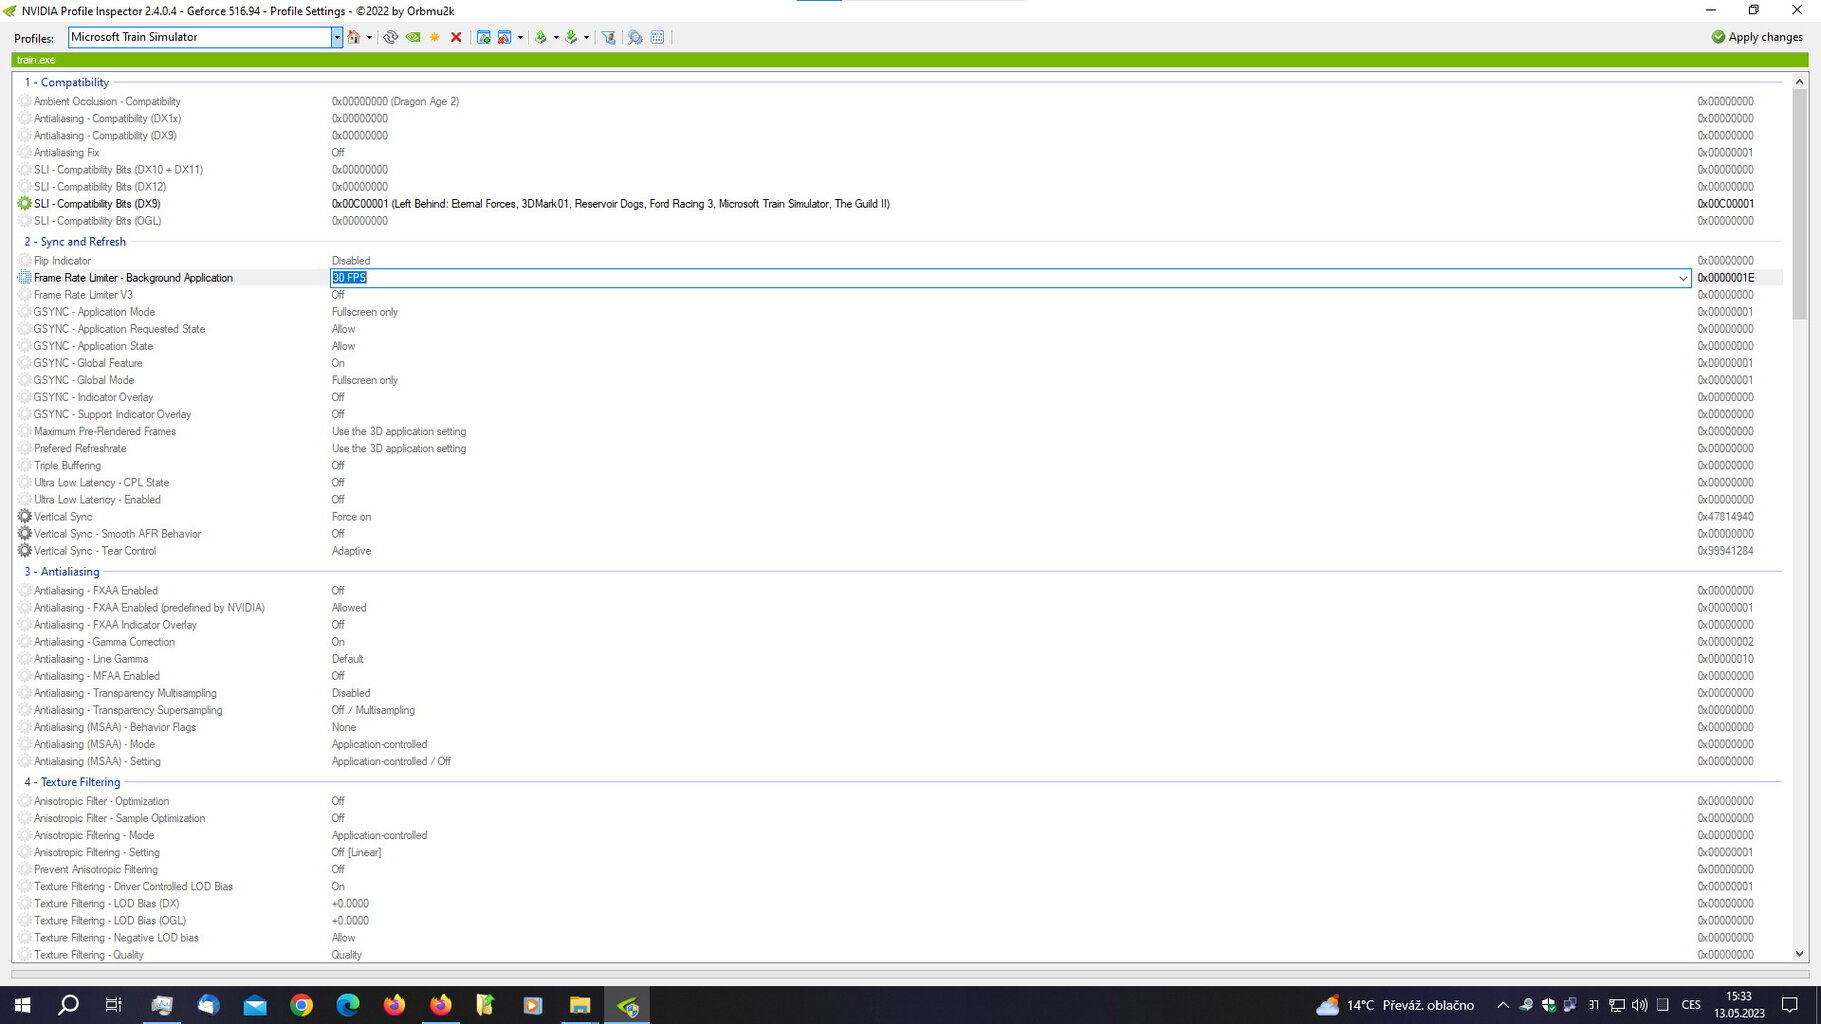Image resolution: width=1821 pixels, height=1024 pixels.
Task: Click the refresh settings icon
Action: coord(390,37)
